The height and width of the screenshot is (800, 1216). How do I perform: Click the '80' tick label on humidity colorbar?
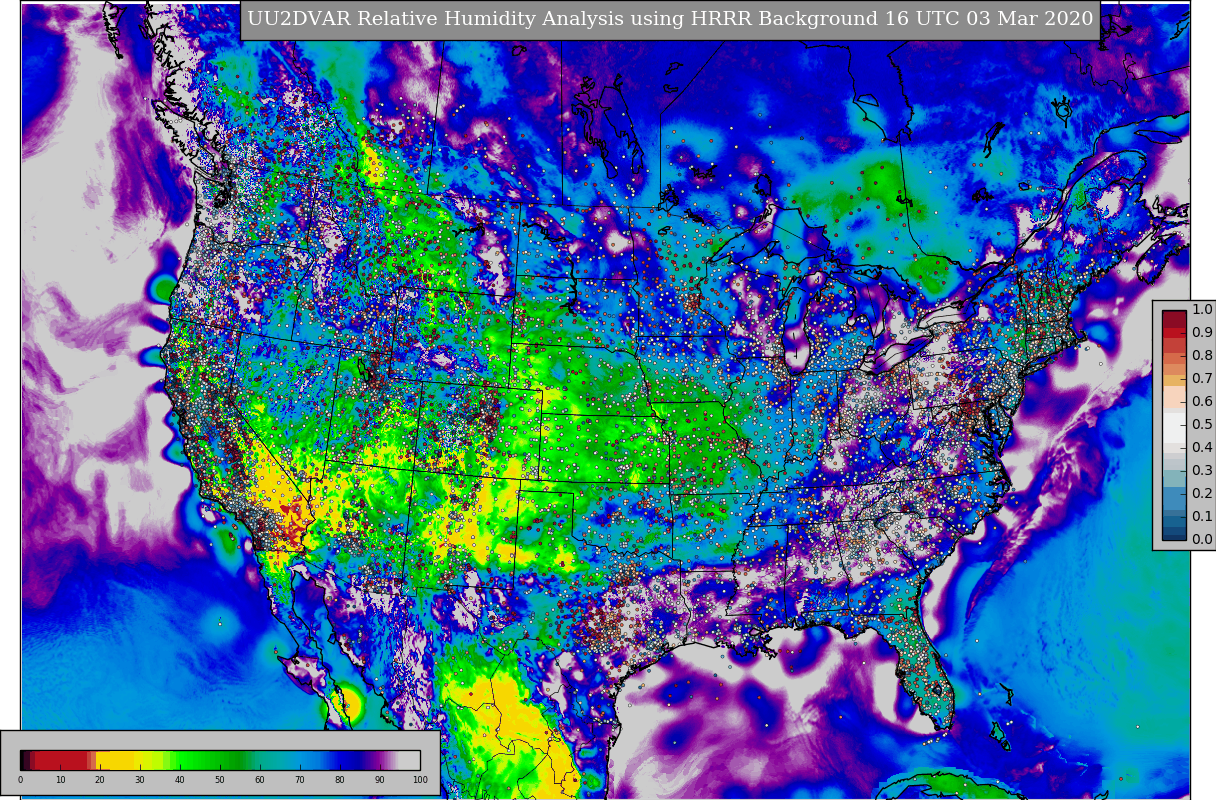coord(340,779)
